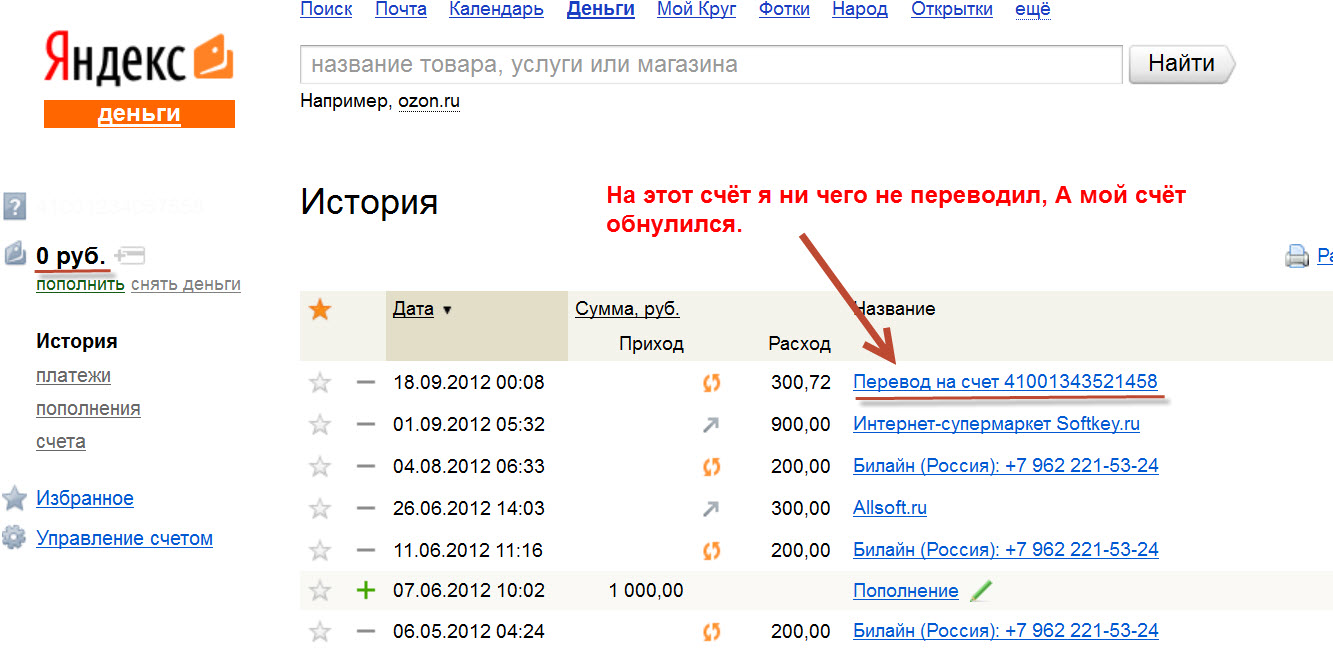Click the card icon next to balance
The height and width of the screenshot is (660, 1333).
click(x=130, y=255)
